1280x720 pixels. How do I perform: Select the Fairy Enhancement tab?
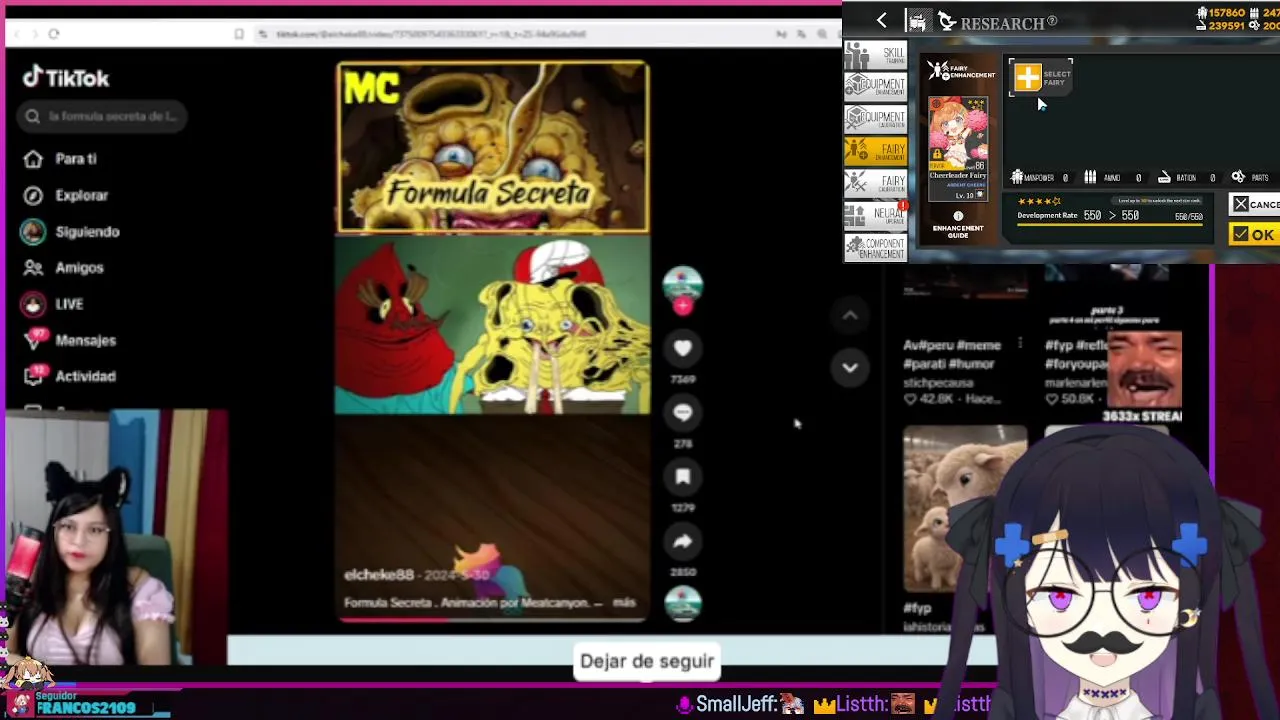[x=875, y=150]
